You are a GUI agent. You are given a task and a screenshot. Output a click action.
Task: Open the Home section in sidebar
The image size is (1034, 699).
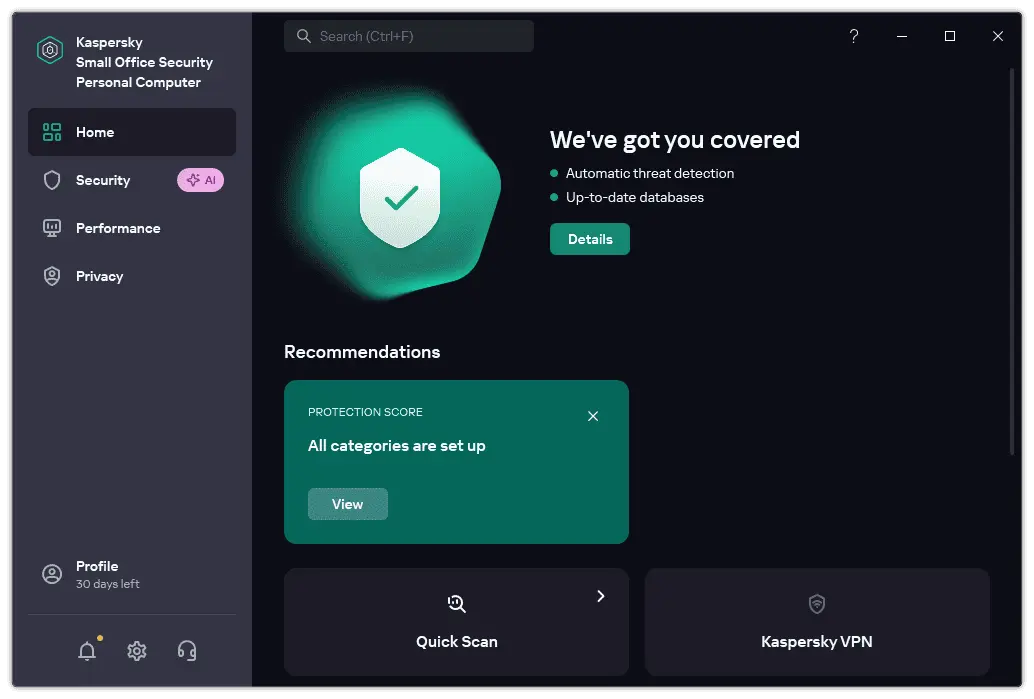132,132
